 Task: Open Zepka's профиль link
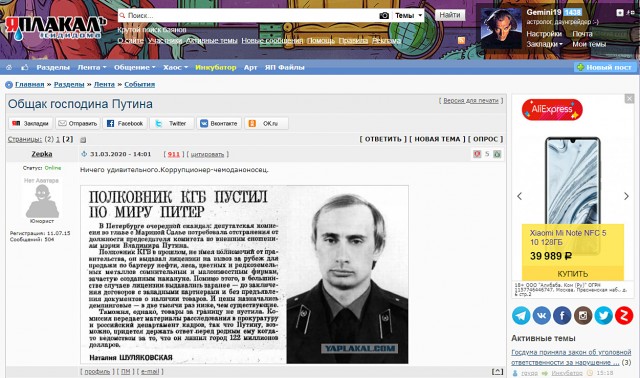tap(97, 371)
